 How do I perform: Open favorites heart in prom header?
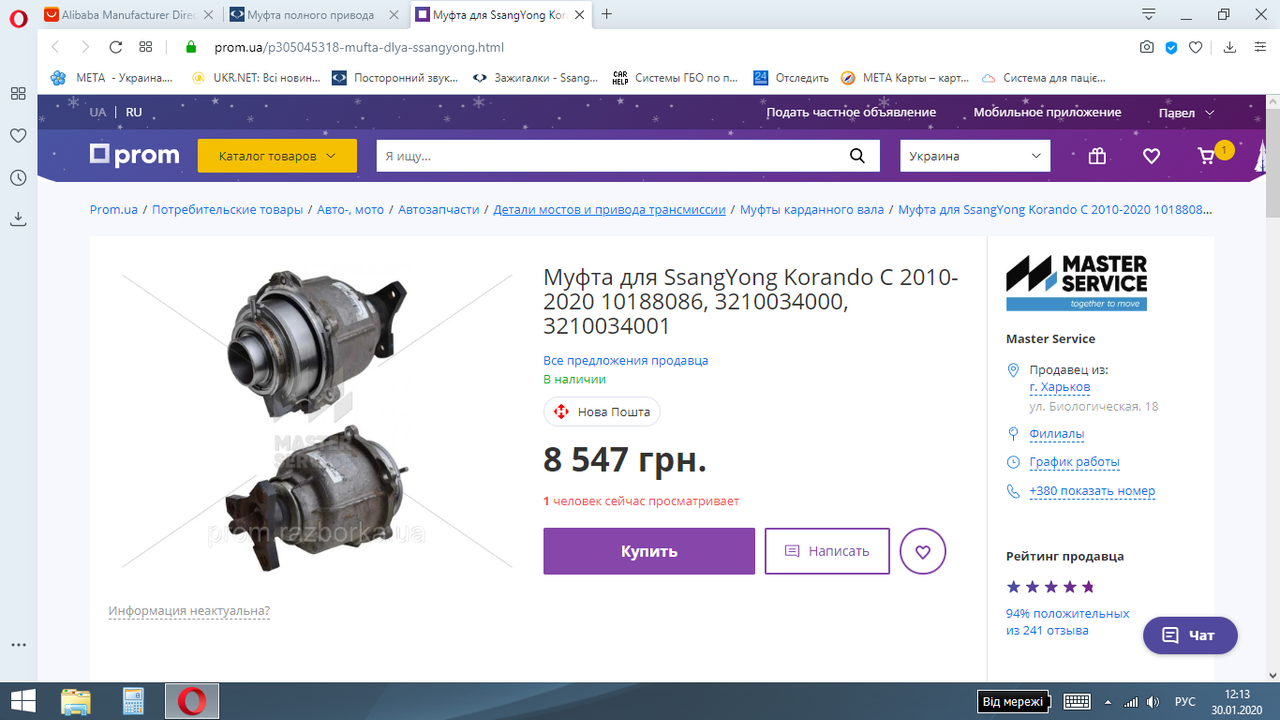point(1151,156)
